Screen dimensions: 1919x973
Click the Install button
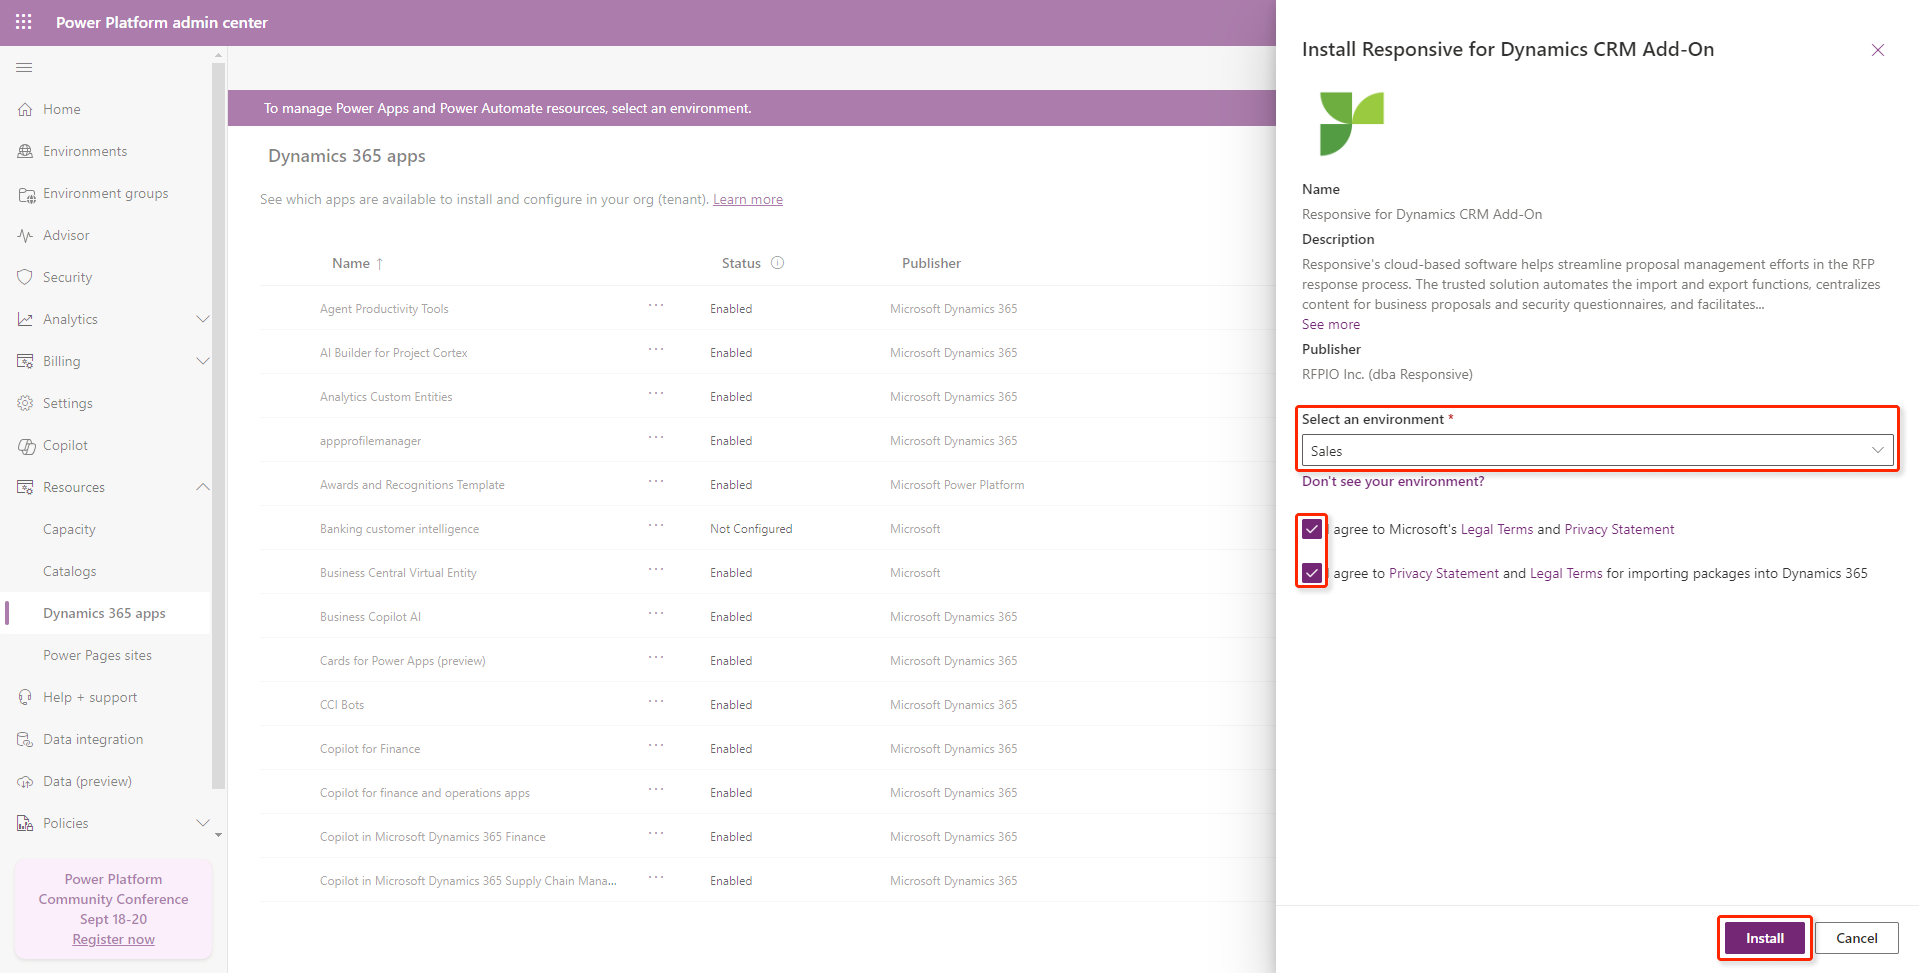pos(1765,938)
